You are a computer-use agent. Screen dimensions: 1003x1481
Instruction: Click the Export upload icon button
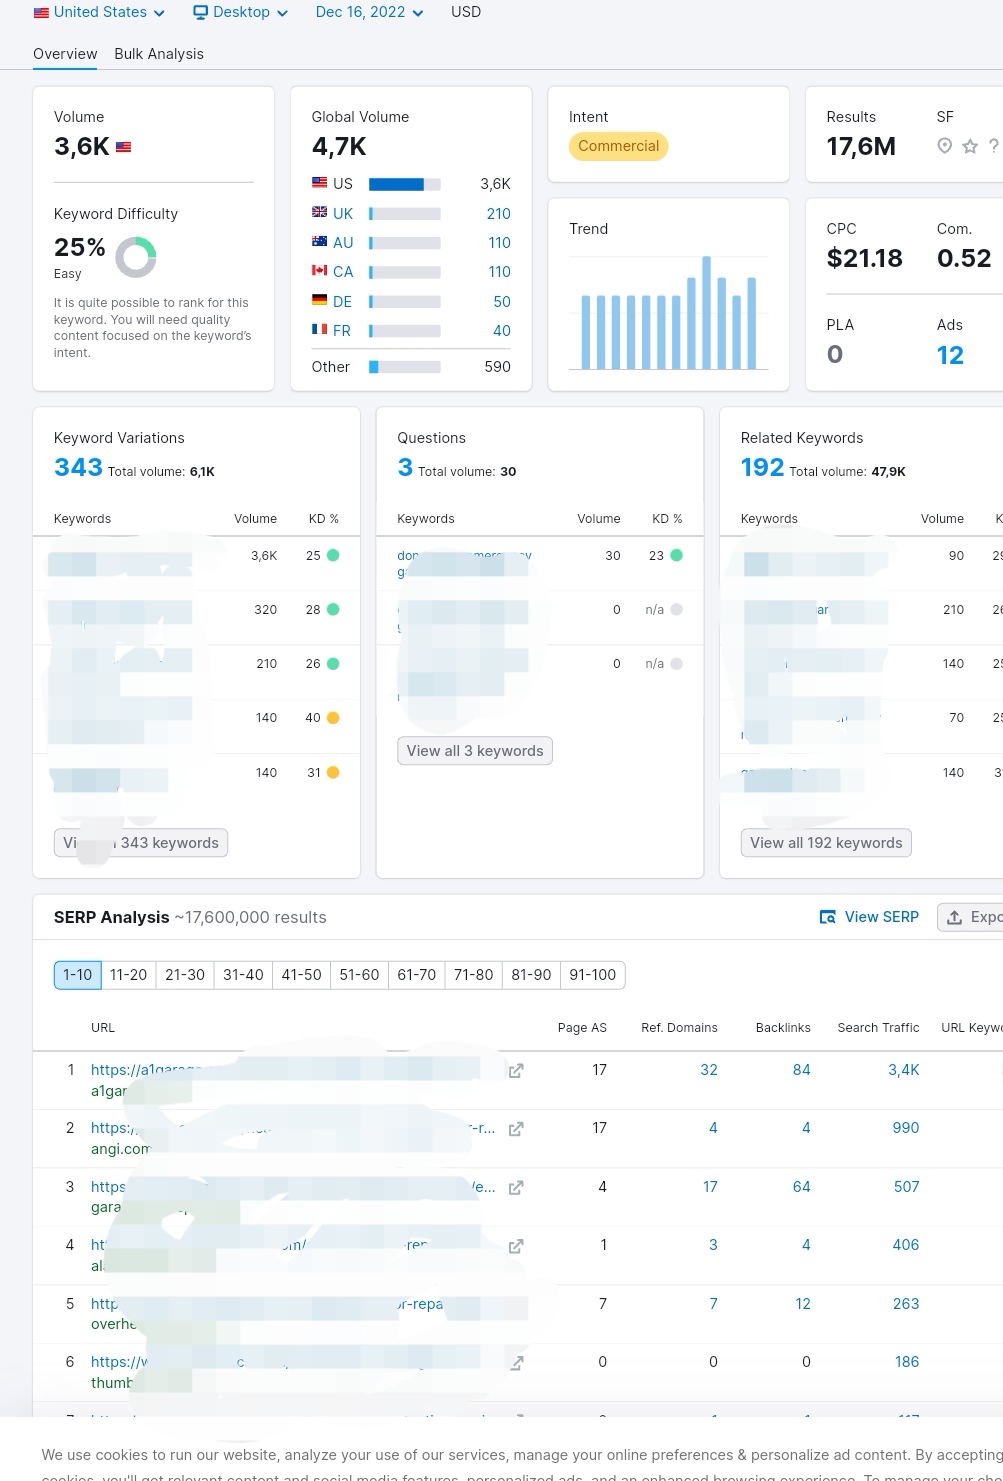971,917
